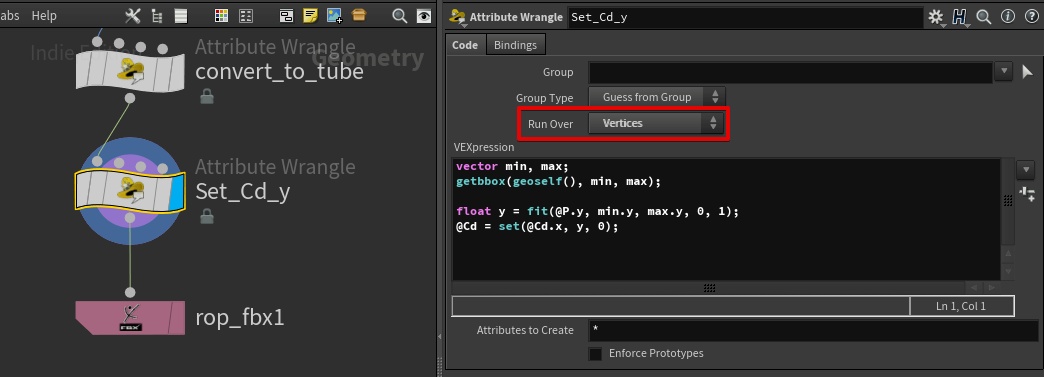Toggle the lock under convert_to_tube
This screenshot has width=1044, height=377.
click(206, 97)
